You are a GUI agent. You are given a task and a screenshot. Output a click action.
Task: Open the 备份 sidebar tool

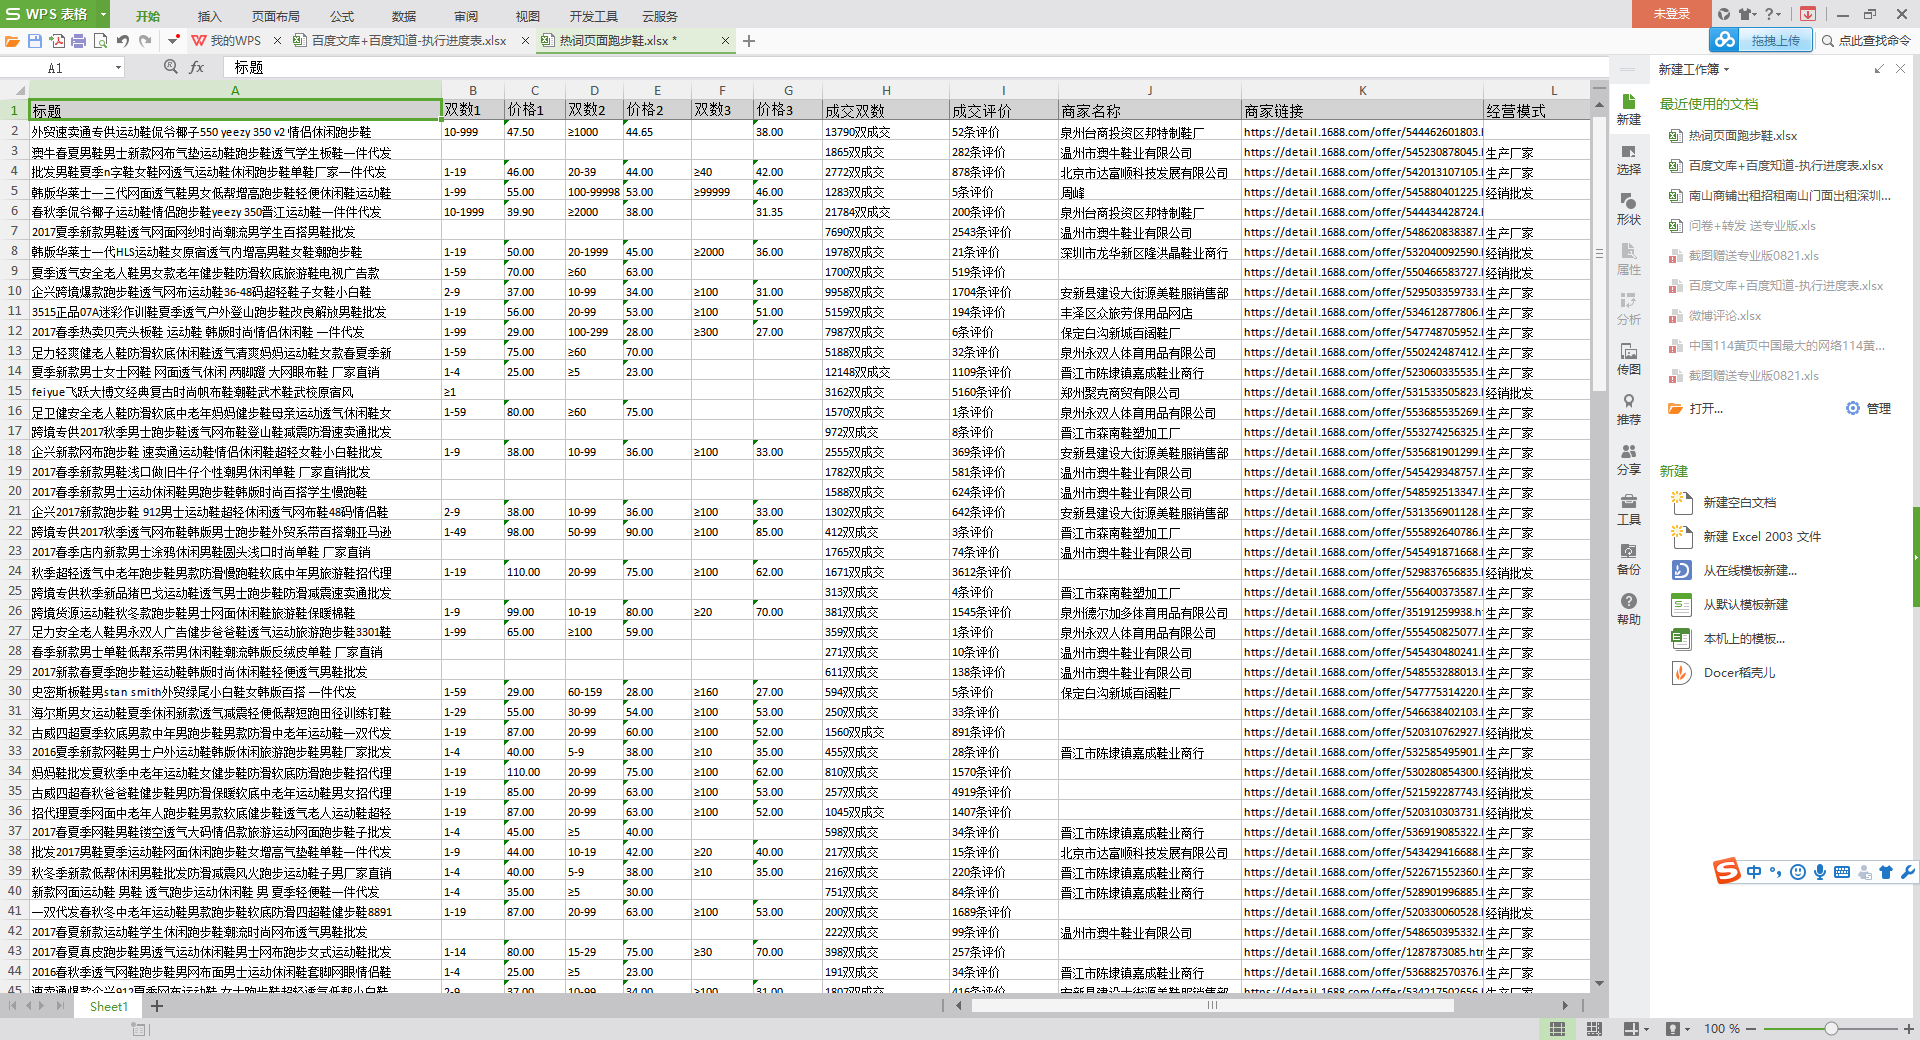(1629, 559)
